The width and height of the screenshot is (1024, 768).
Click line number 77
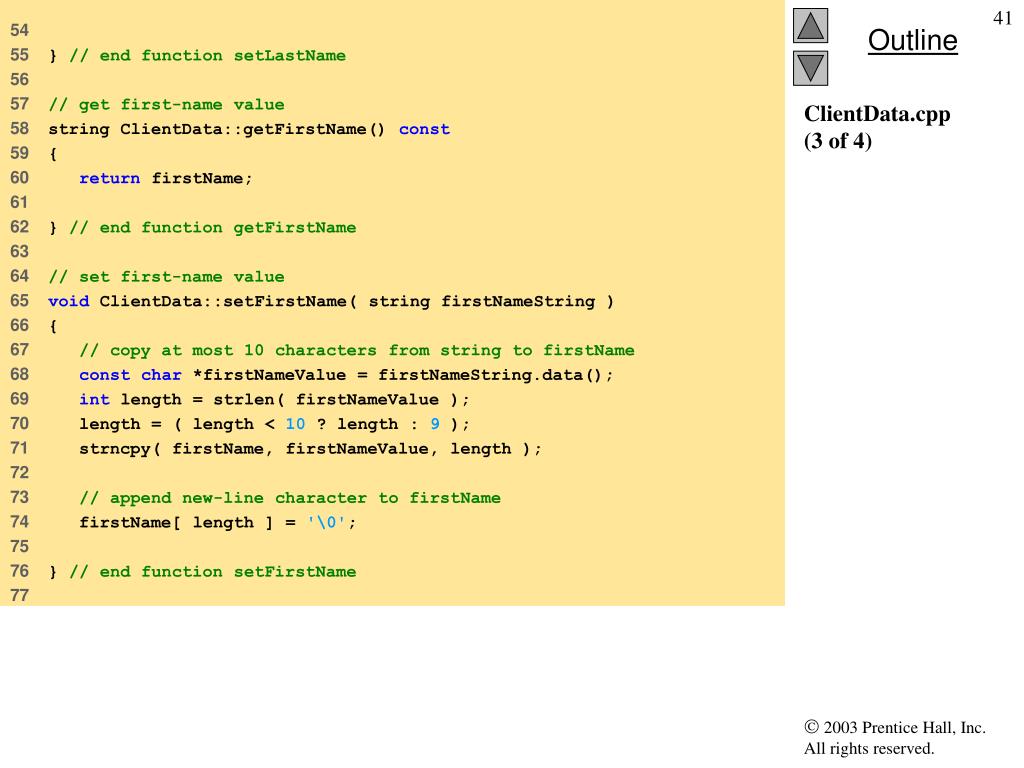[x=20, y=595]
